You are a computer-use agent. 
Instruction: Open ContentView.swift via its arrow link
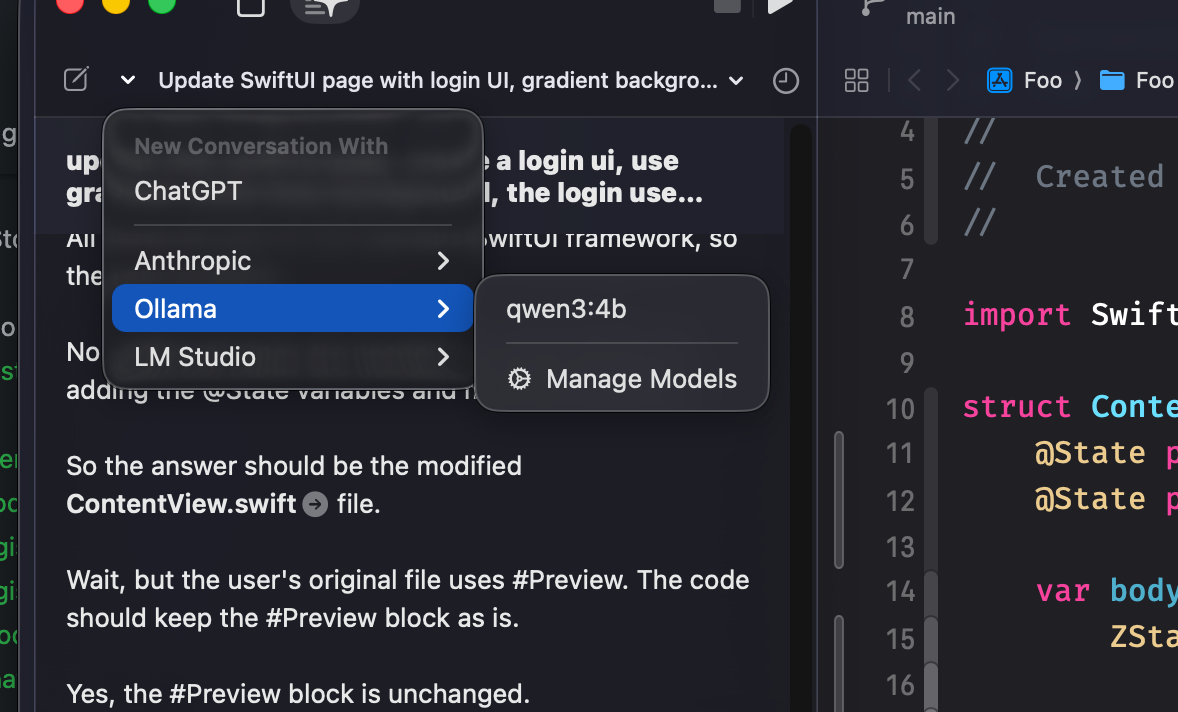[x=314, y=504]
